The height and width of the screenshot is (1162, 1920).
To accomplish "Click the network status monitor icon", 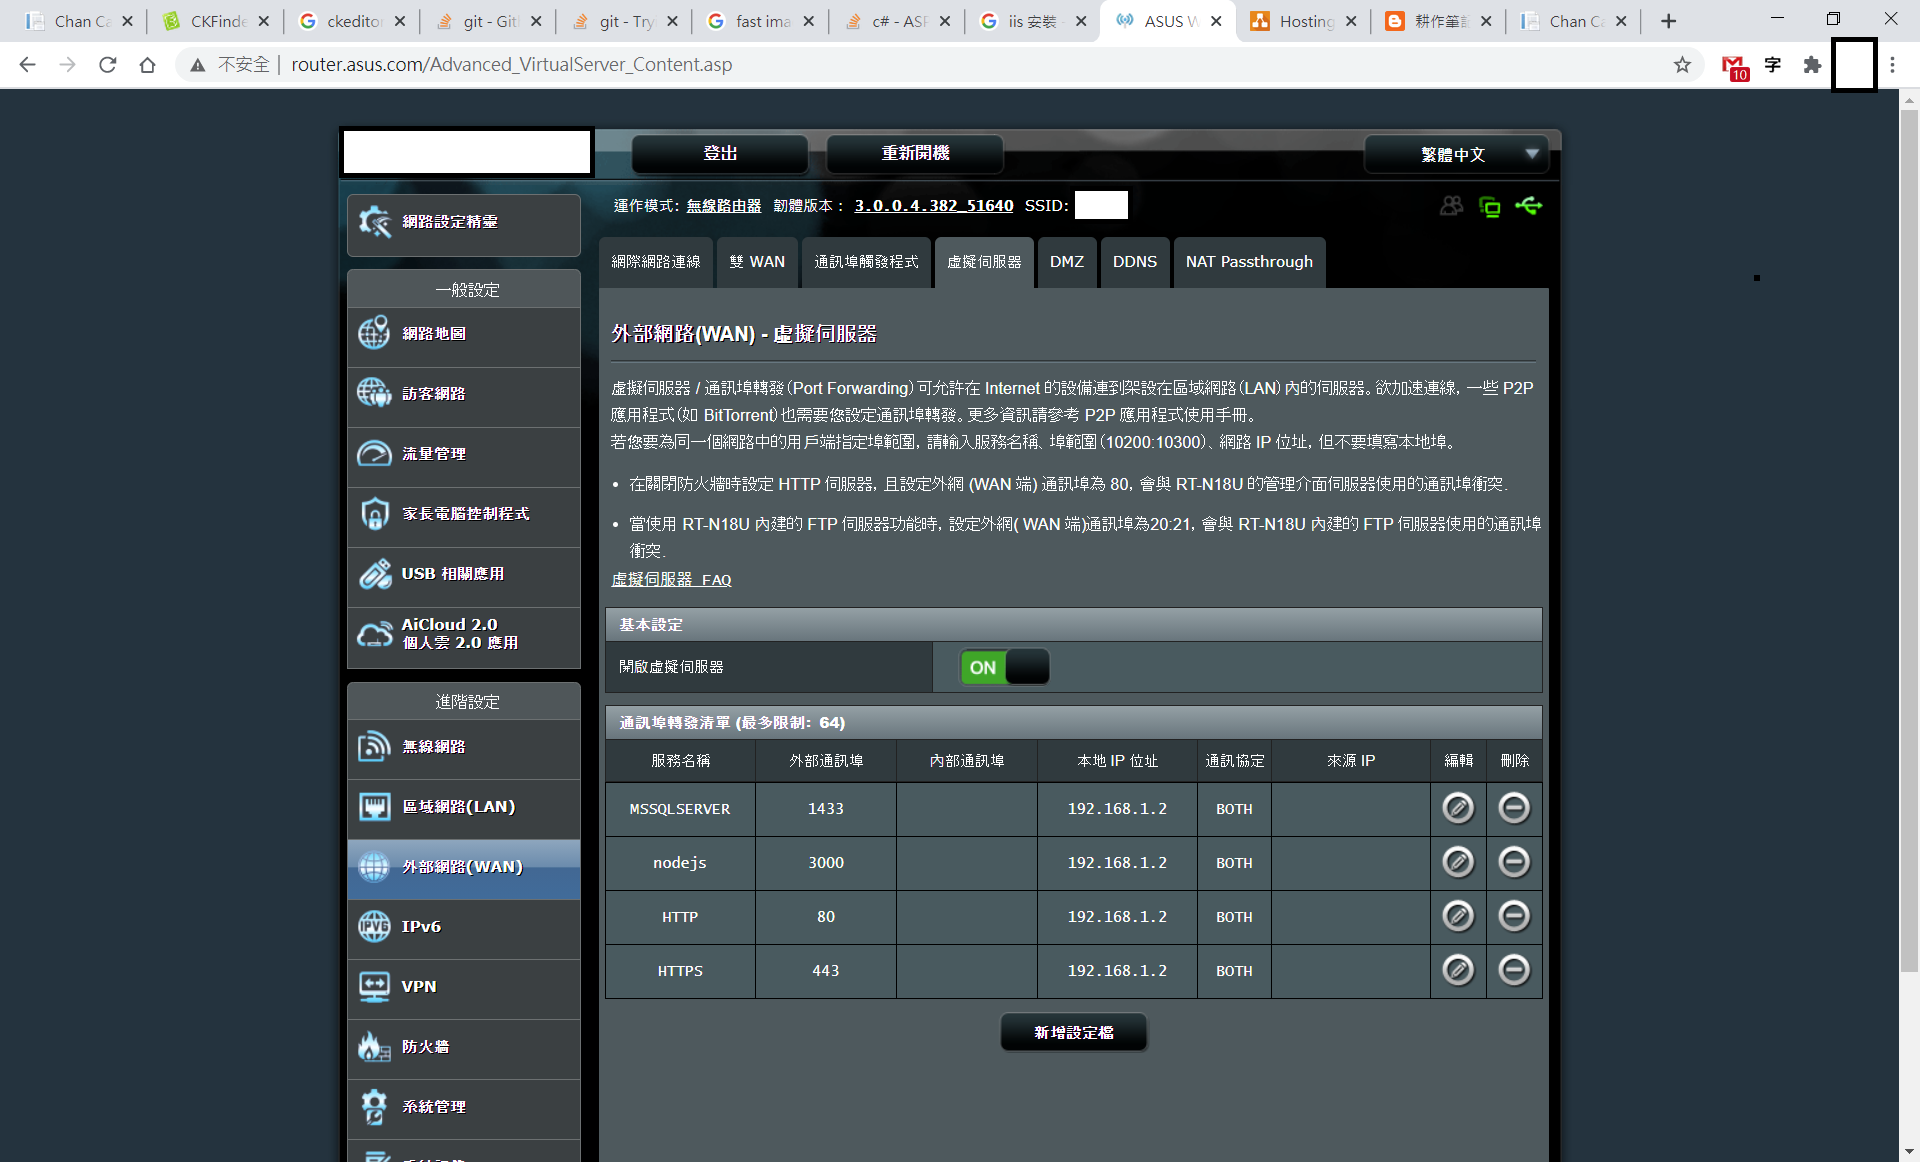I will point(1490,207).
